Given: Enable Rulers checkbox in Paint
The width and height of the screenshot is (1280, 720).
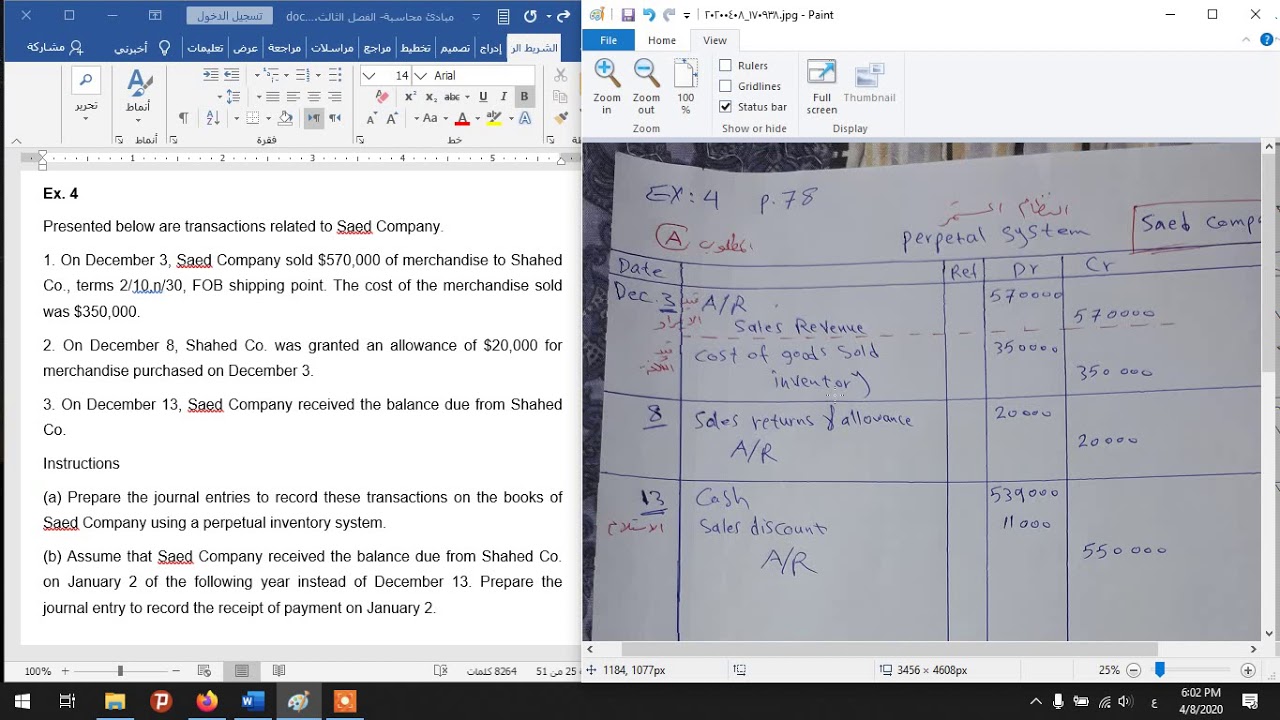Looking at the screenshot, I should [x=726, y=65].
